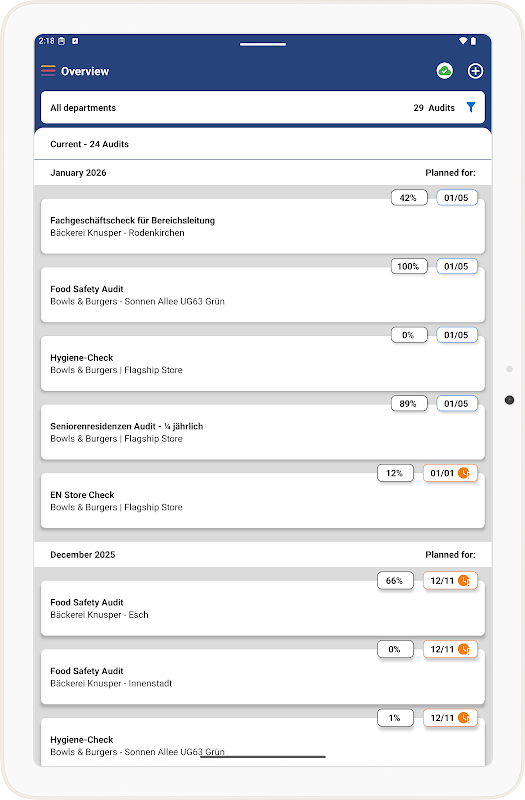Screen dimensions: 525x800
Task: Collapse the January 2026 group header
Action: pyautogui.click(x=263, y=172)
